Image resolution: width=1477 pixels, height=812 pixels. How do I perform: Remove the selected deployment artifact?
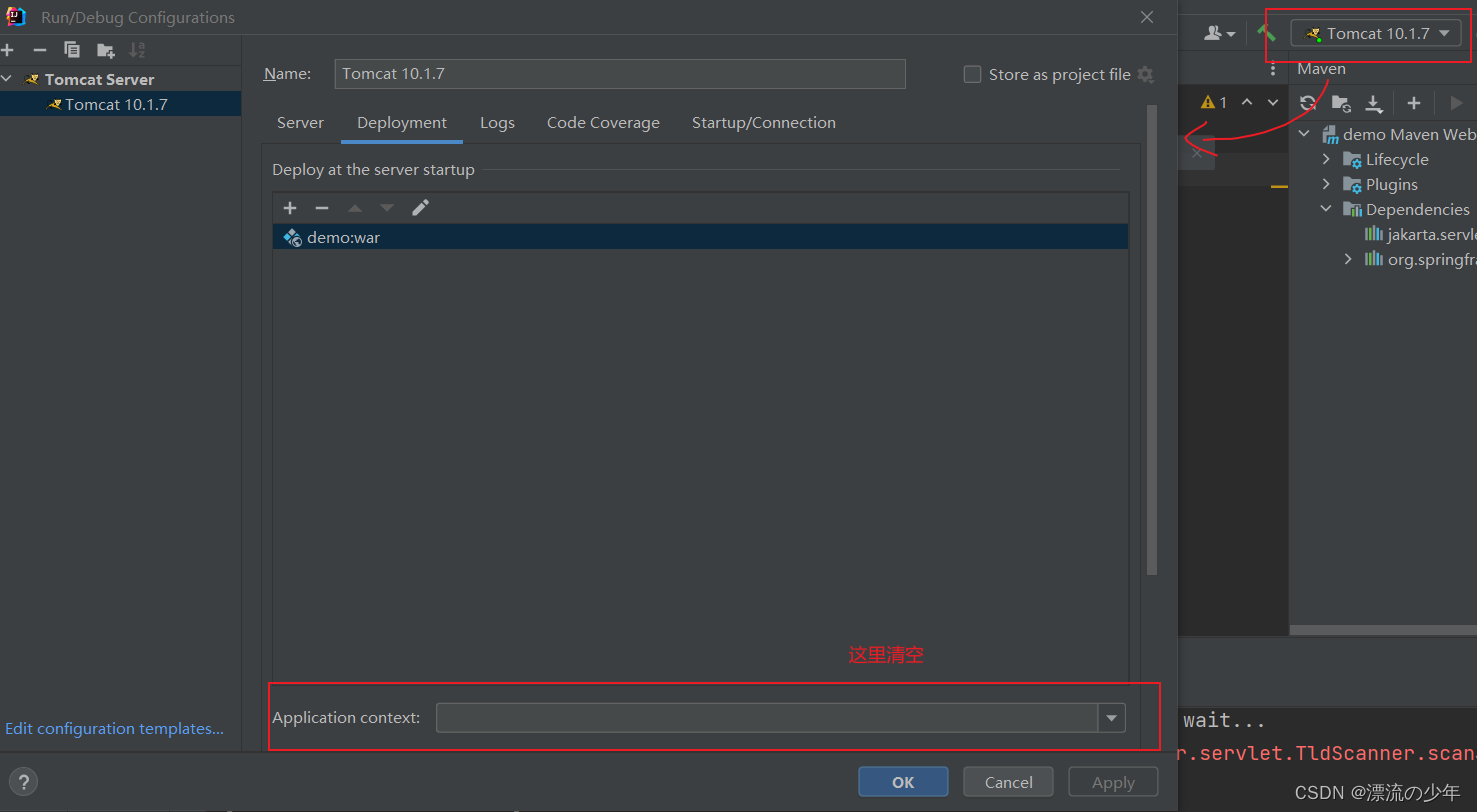pyautogui.click(x=322, y=208)
